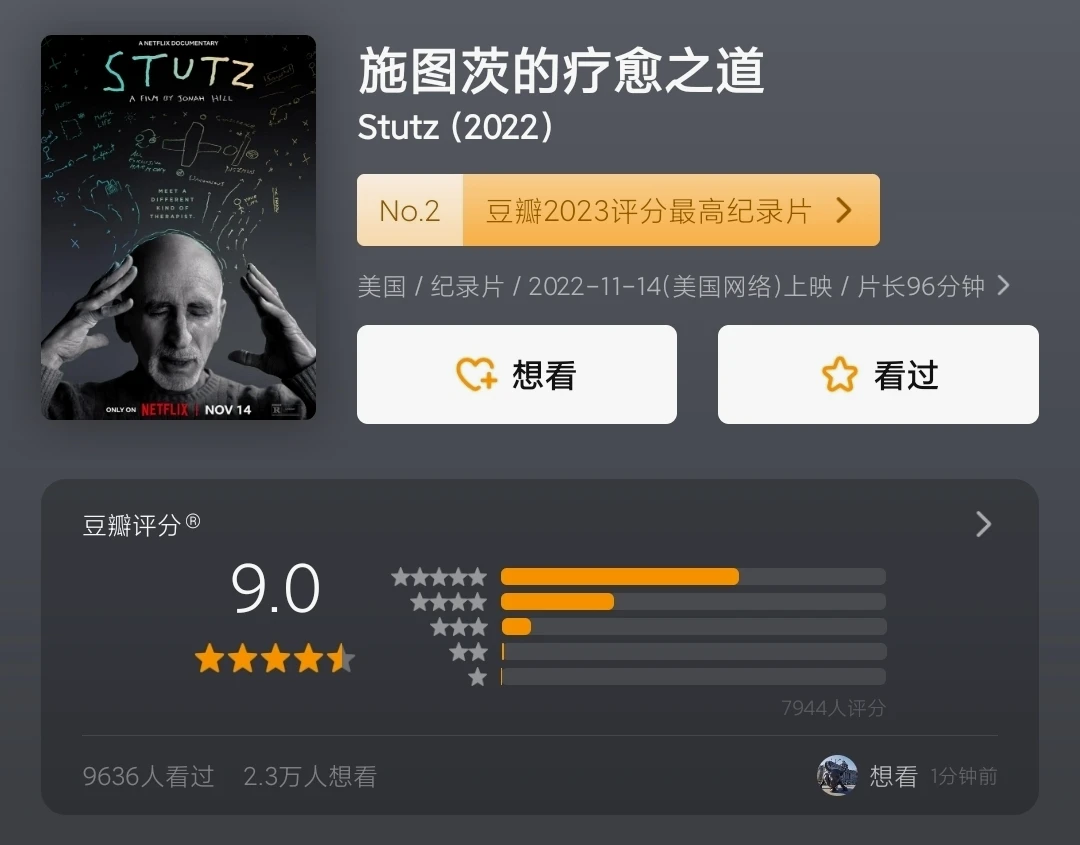
Task: Open chevron on 豆瓣2023评分最高纪录片 banner
Action: tap(844, 210)
